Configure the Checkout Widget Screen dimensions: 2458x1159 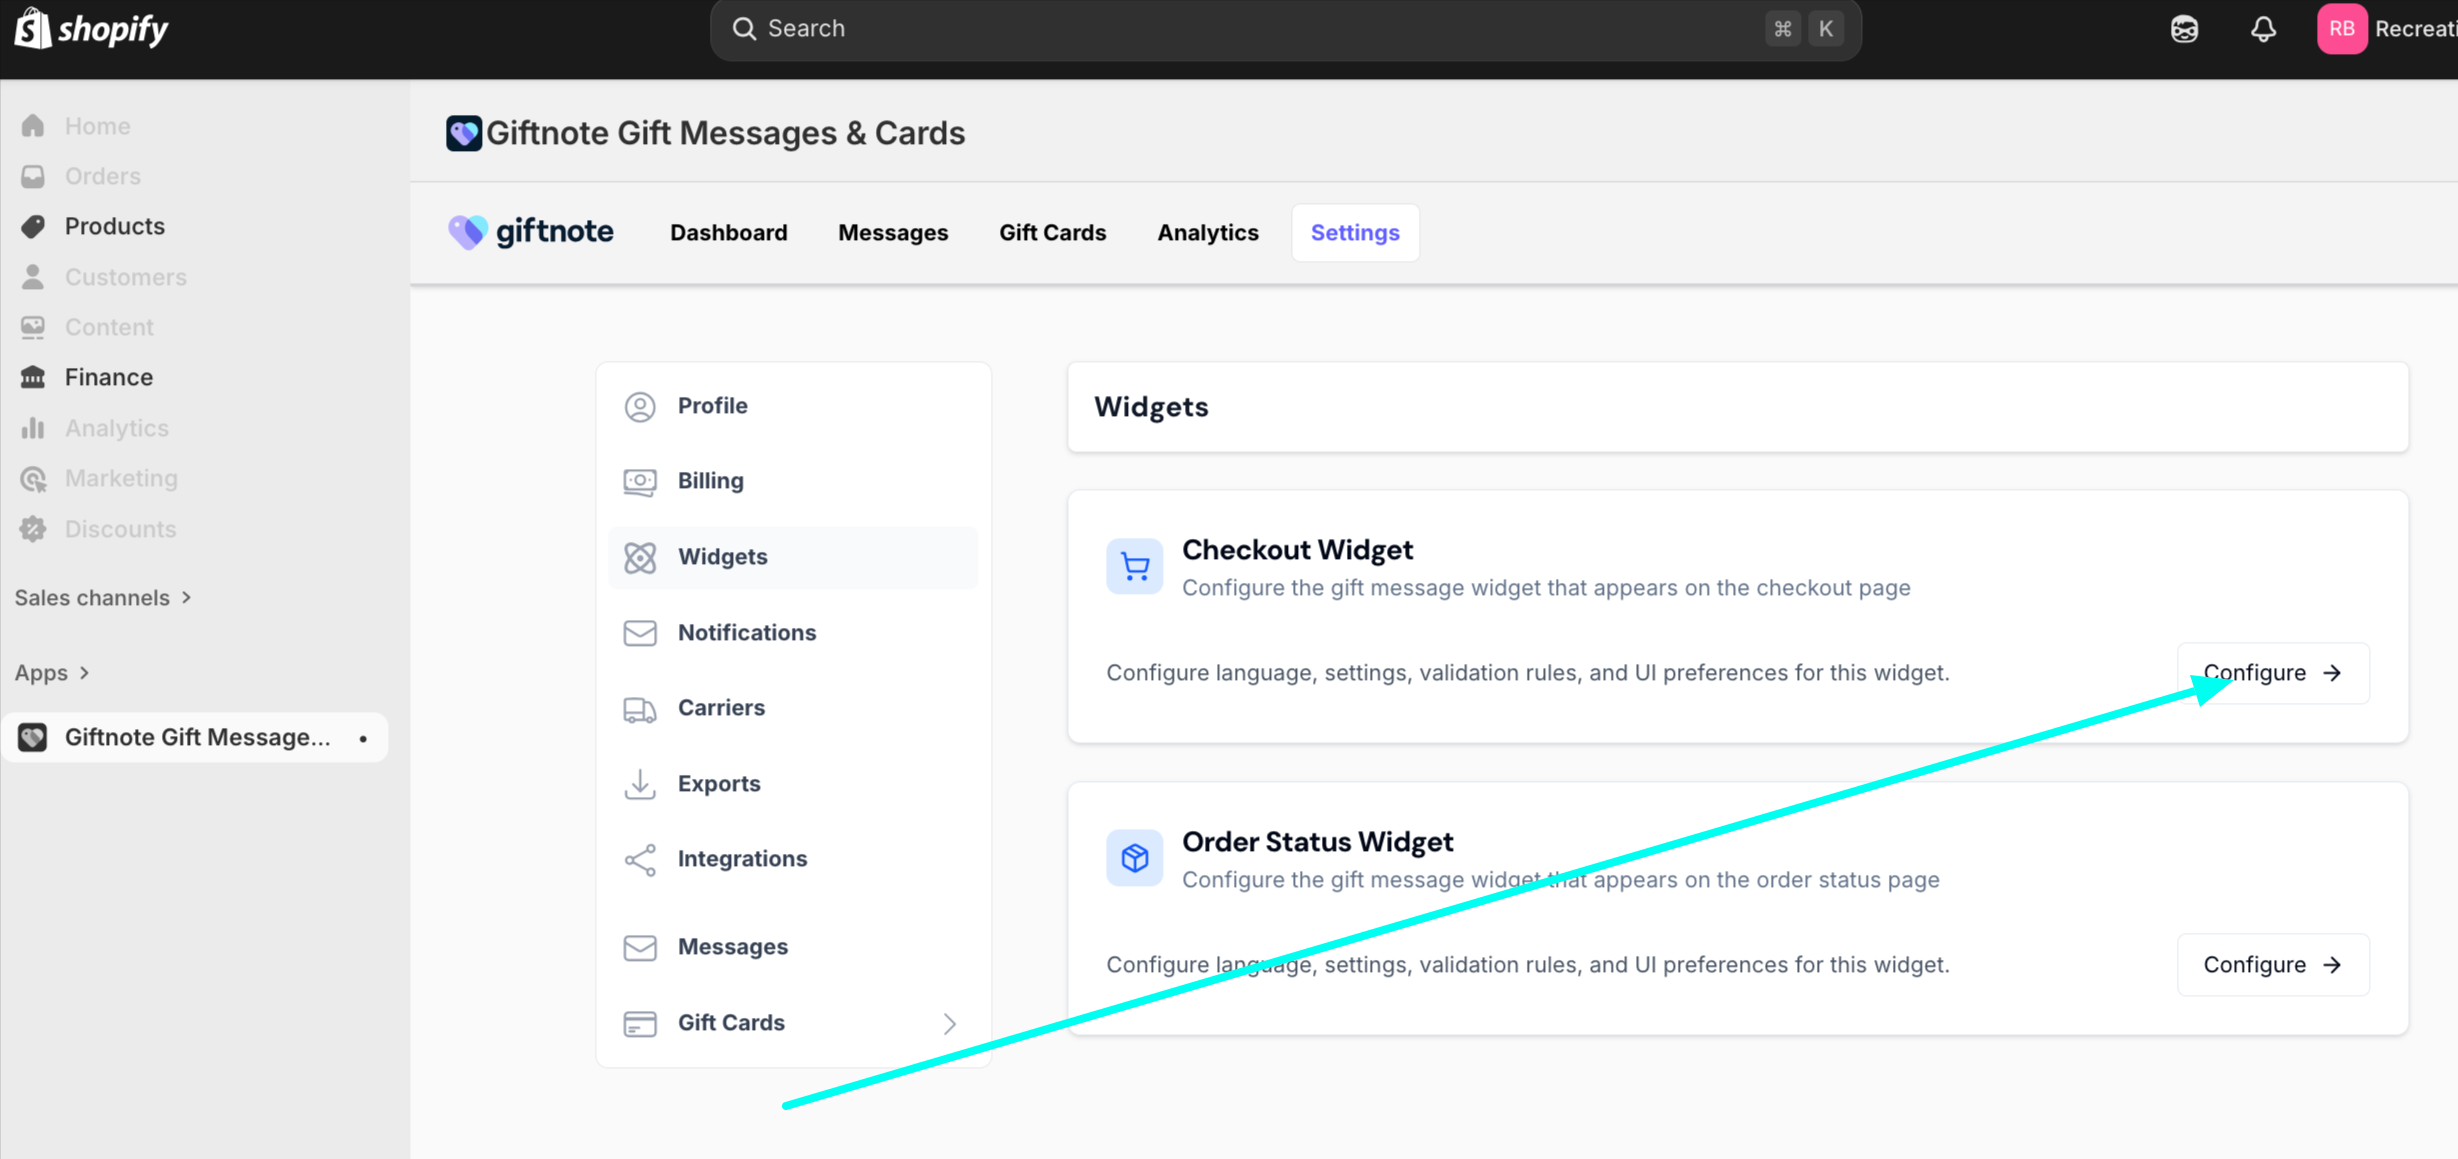(x=2272, y=673)
